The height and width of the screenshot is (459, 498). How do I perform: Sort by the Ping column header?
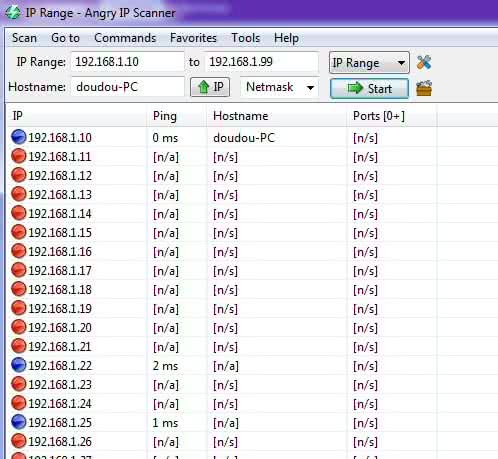(x=177, y=116)
